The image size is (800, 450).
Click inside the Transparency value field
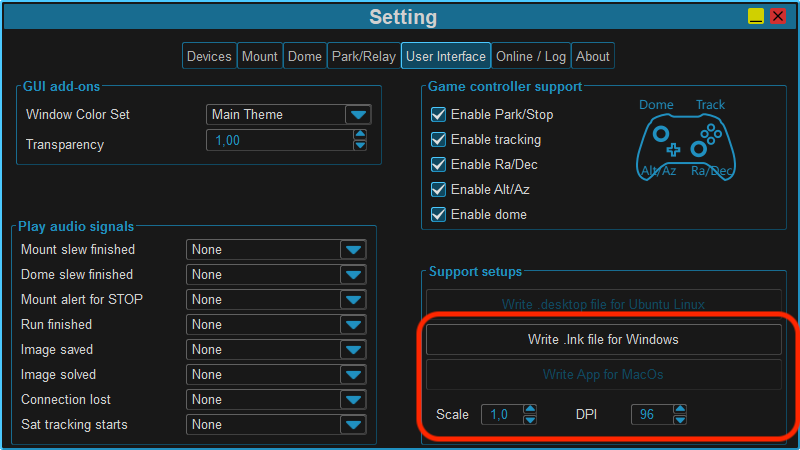[x=280, y=140]
